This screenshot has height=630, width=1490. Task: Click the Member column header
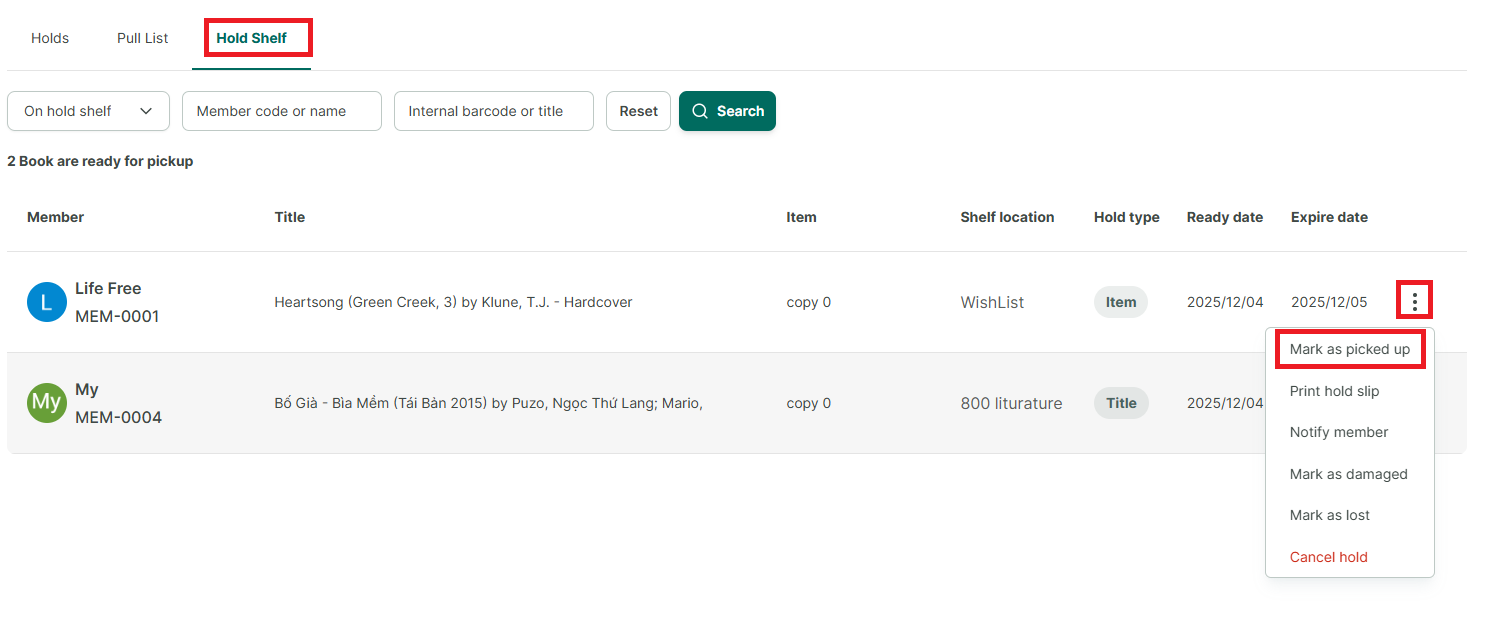(x=56, y=217)
